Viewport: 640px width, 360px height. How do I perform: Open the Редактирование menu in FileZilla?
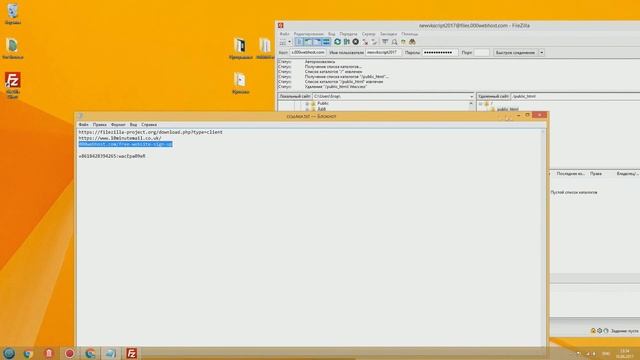pos(309,34)
